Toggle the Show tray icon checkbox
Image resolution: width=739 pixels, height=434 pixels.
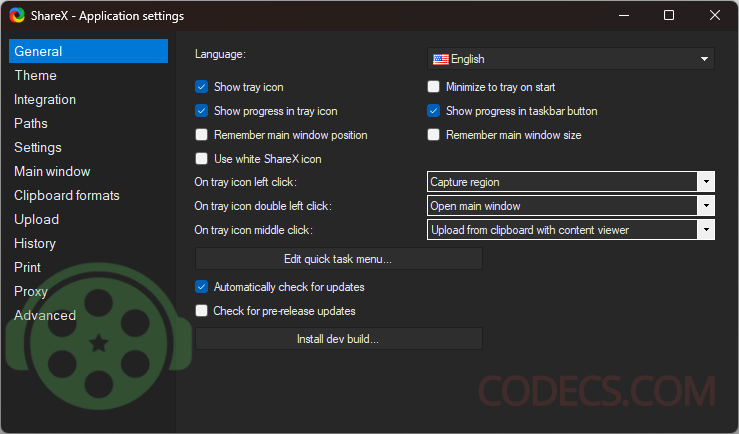pos(201,87)
